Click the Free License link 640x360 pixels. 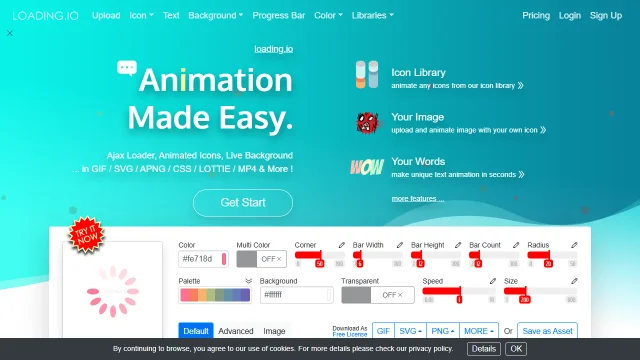[x=350, y=334]
